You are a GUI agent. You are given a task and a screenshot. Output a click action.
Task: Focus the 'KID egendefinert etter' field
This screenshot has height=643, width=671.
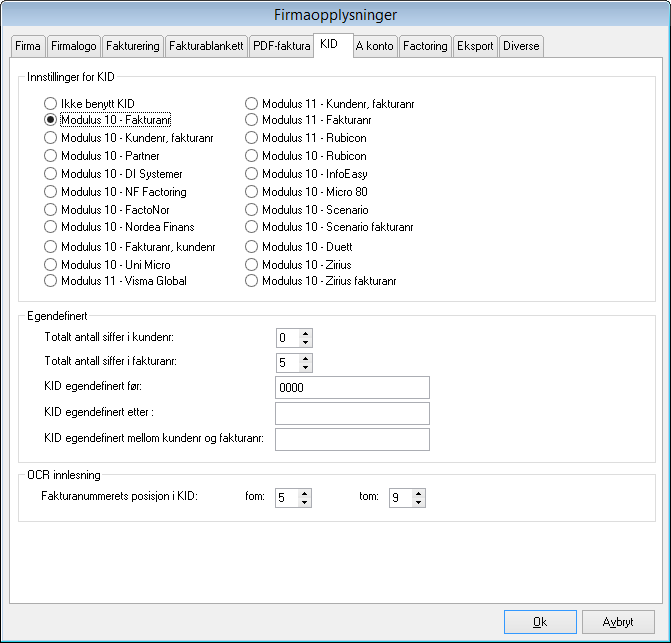(352, 413)
